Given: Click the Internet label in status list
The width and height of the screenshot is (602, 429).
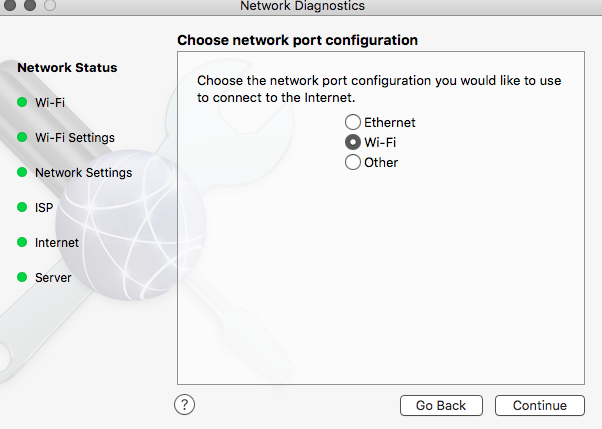Looking at the screenshot, I should pos(57,242).
